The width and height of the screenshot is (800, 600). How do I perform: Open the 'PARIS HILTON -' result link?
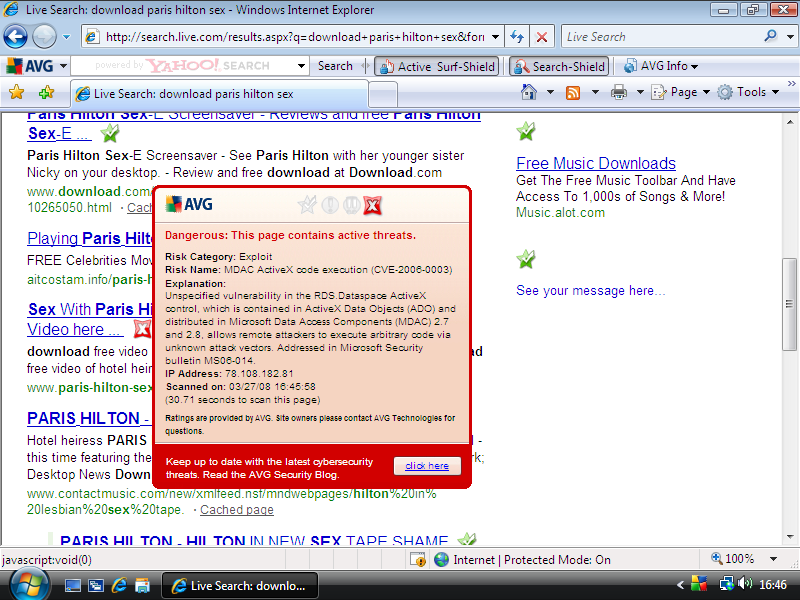[88, 418]
